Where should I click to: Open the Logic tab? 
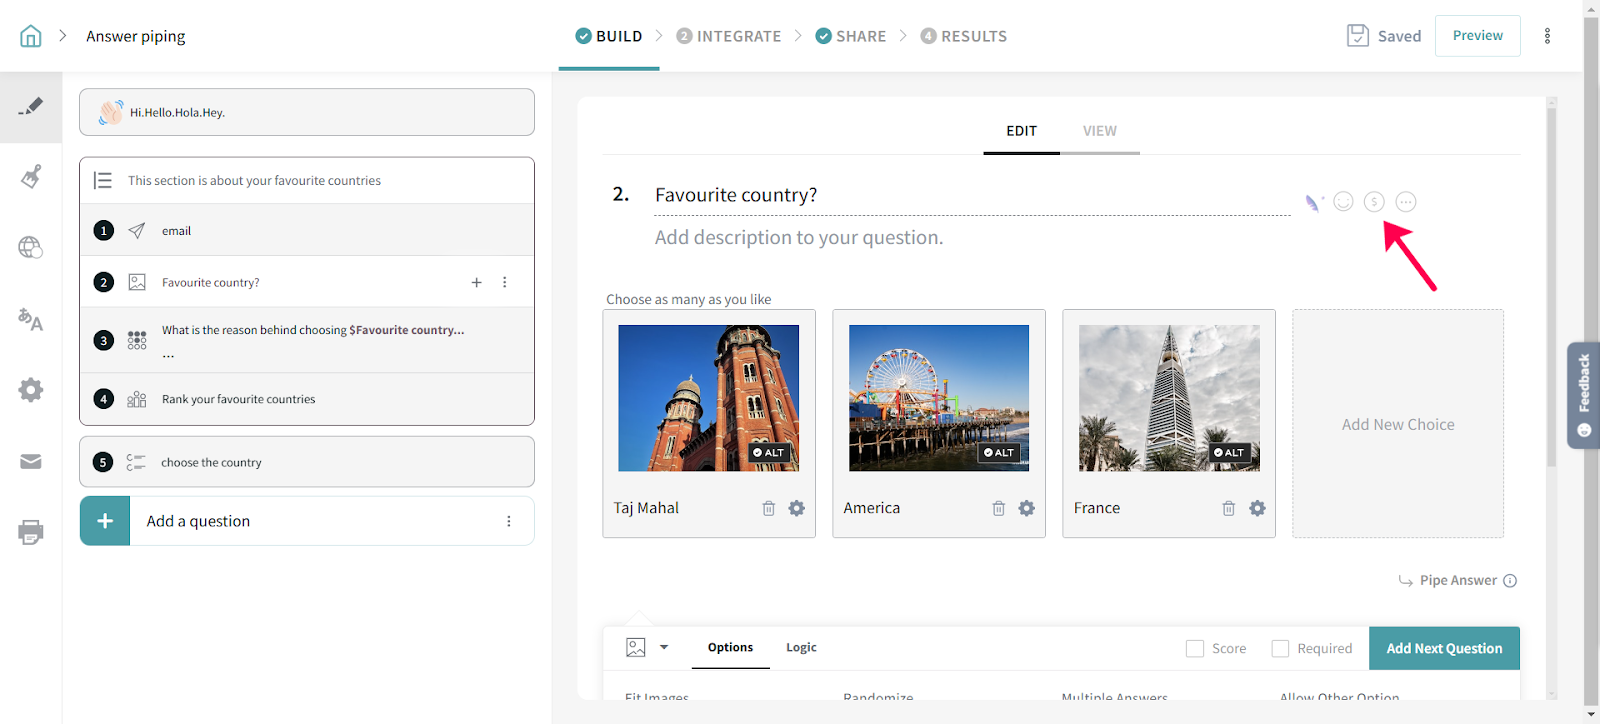[801, 648]
